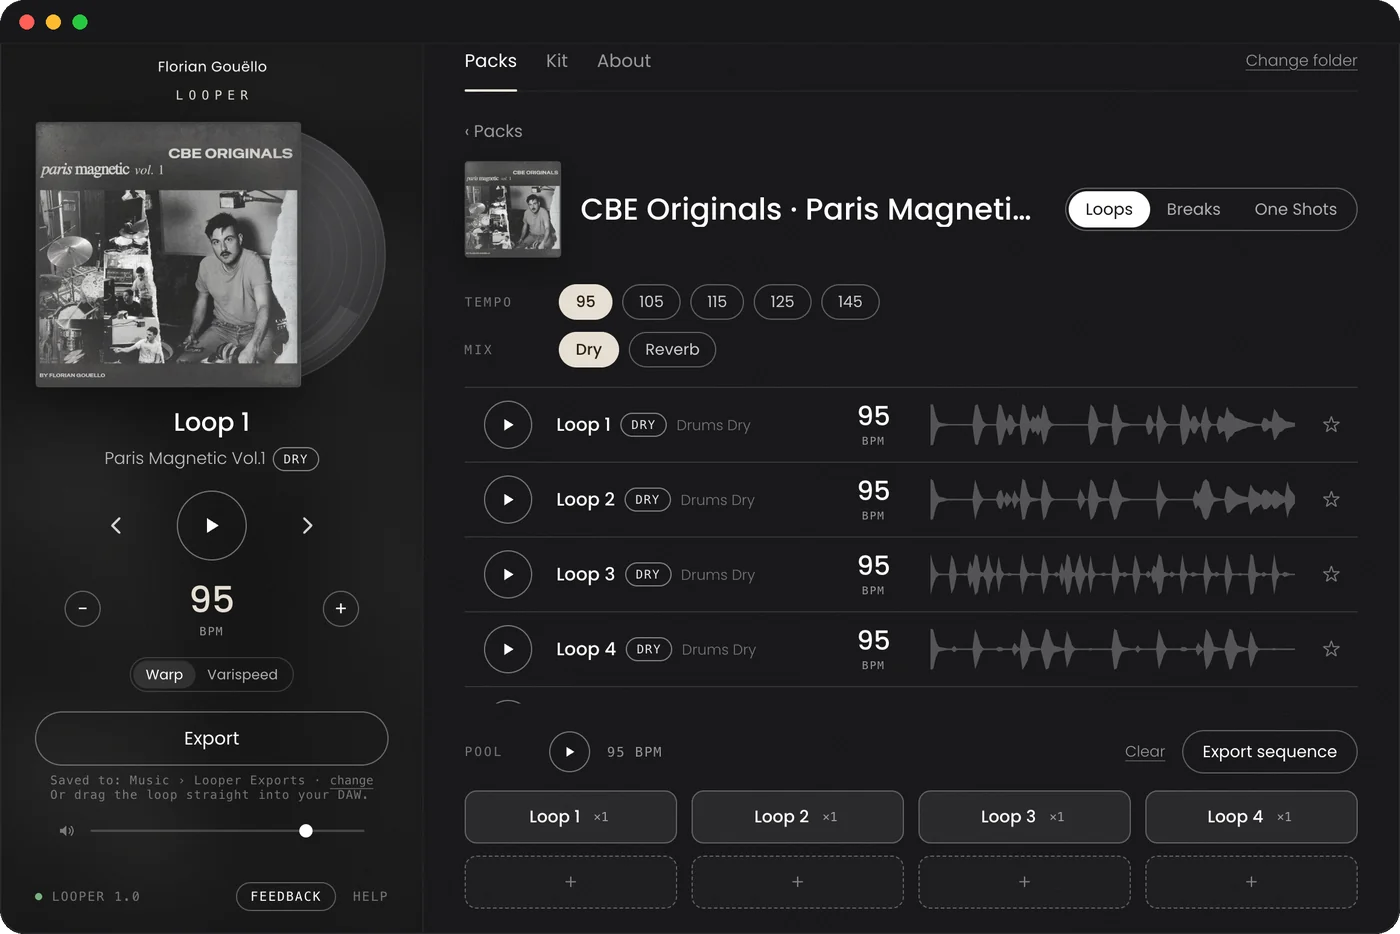Skip to the next loop arrow

[x=307, y=525]
